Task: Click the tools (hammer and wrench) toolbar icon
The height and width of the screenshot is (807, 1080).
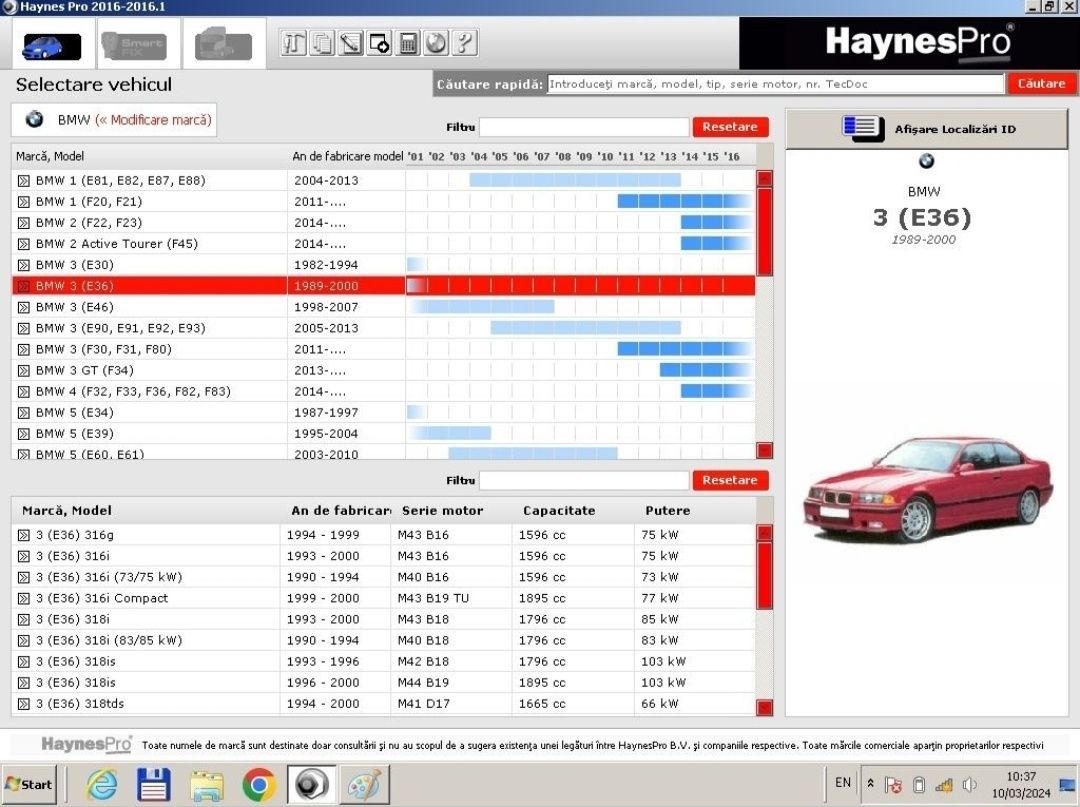Action: [x=293, y=43]
